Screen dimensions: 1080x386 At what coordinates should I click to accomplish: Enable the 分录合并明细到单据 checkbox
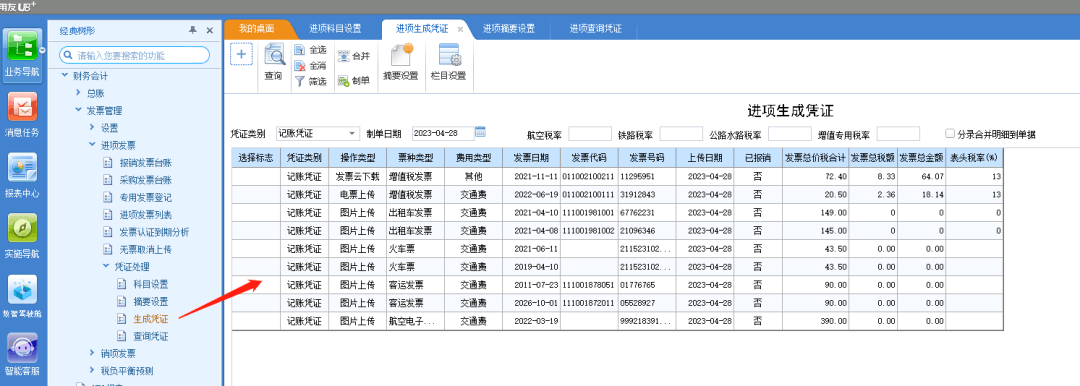[950, 134]
